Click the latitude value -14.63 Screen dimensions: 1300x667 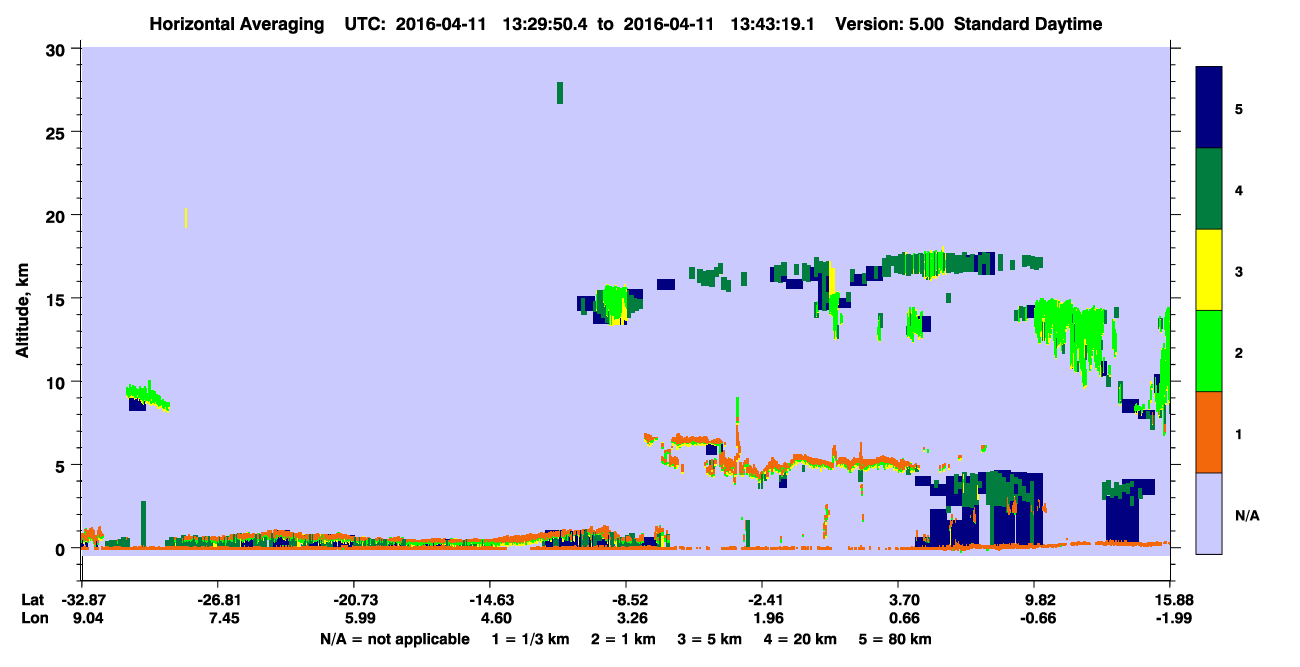pos(489,600)
